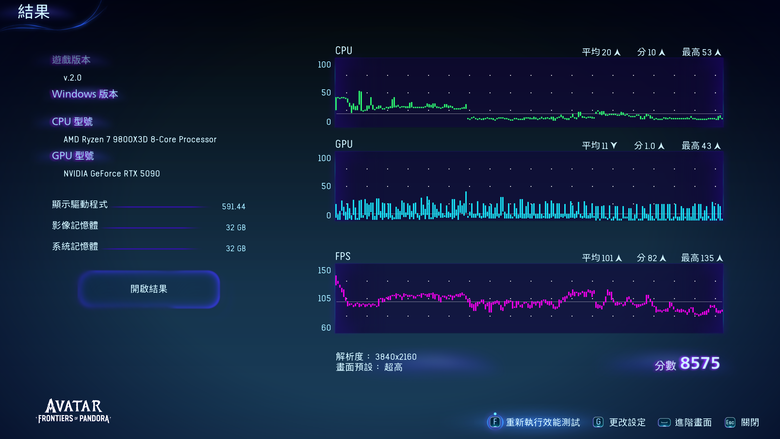This screenshot has width=780, height=439.
Task: Click the 結果 page title
Action: coord(34,11)
